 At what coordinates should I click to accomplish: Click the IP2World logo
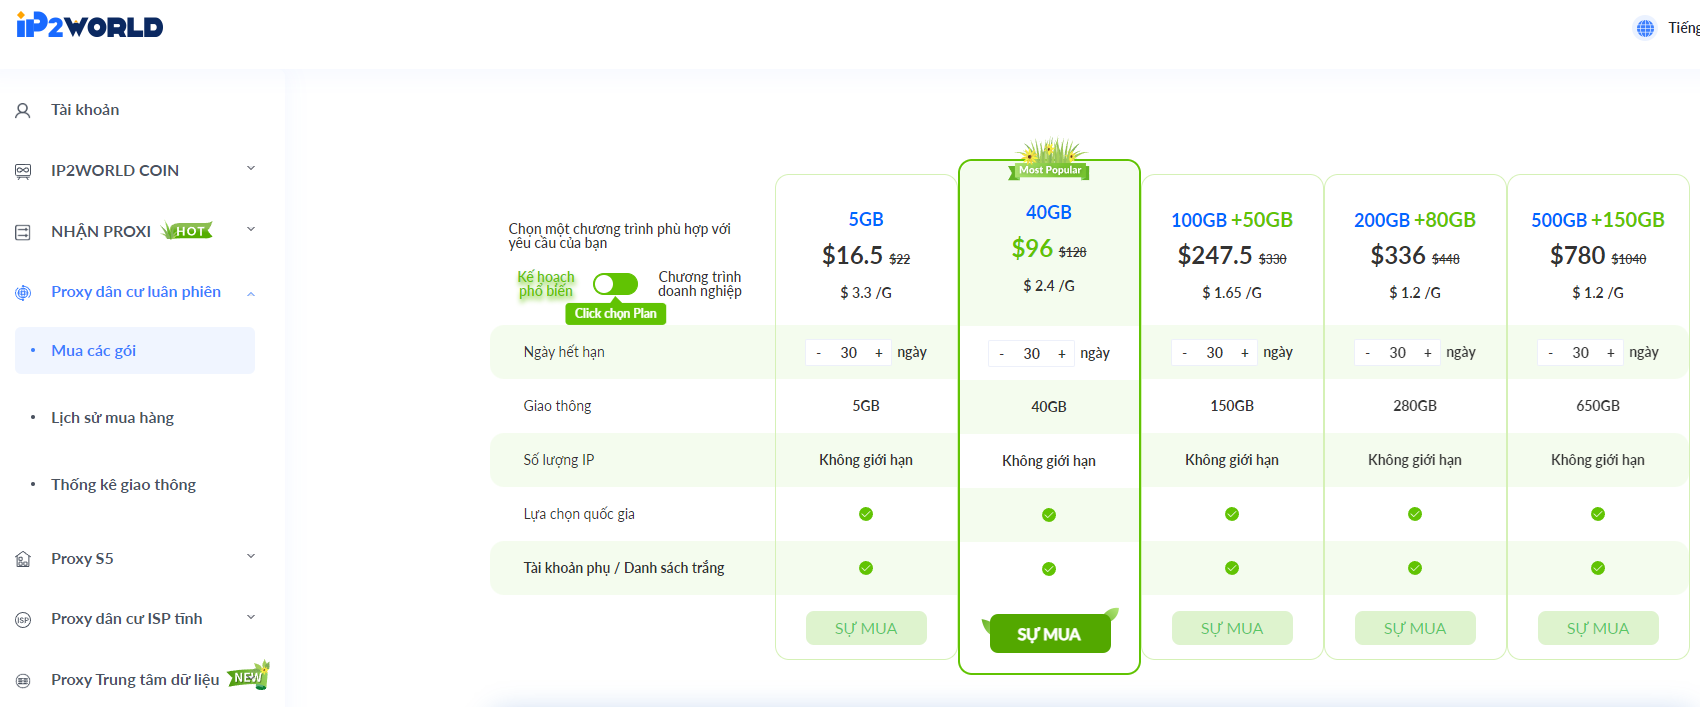[90, 25]
